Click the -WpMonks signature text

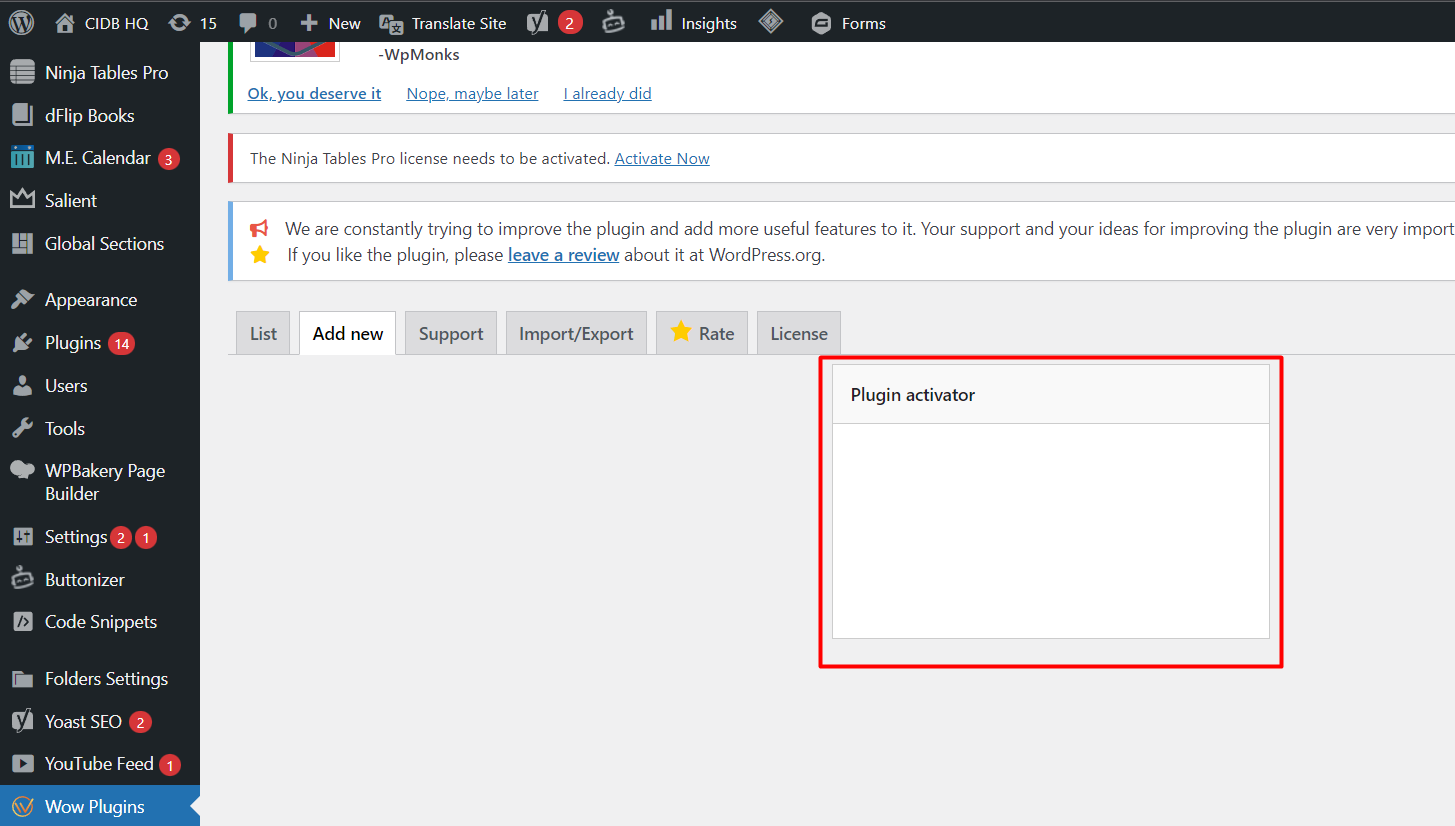pos(419,55)
